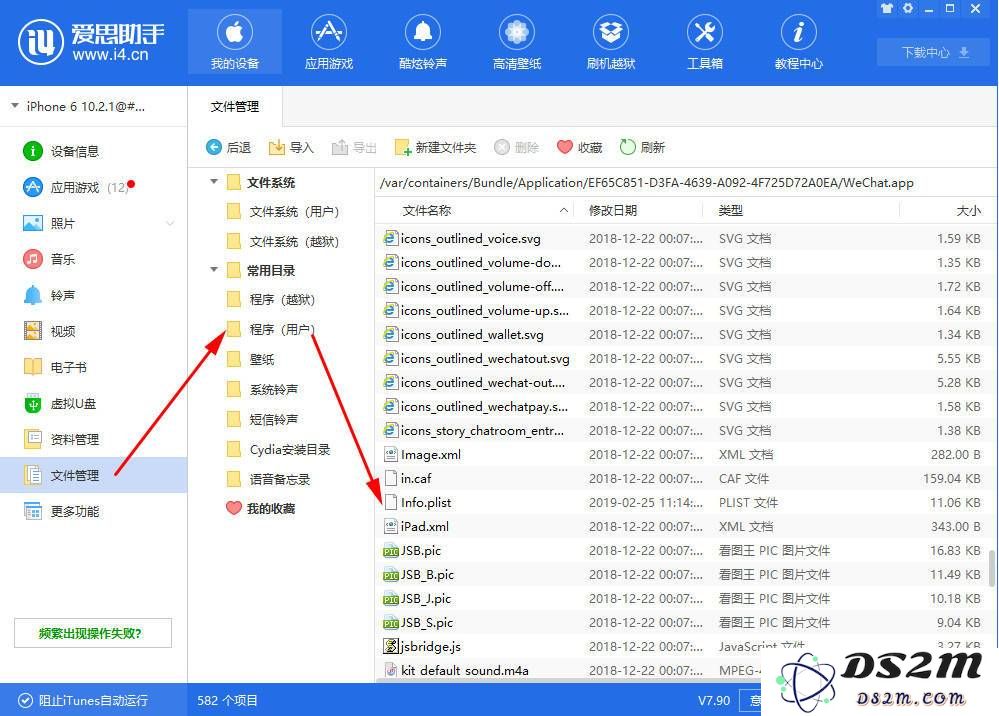
Task: Select 文件管理 in sidebar
Action: click(x=94, y=475)
